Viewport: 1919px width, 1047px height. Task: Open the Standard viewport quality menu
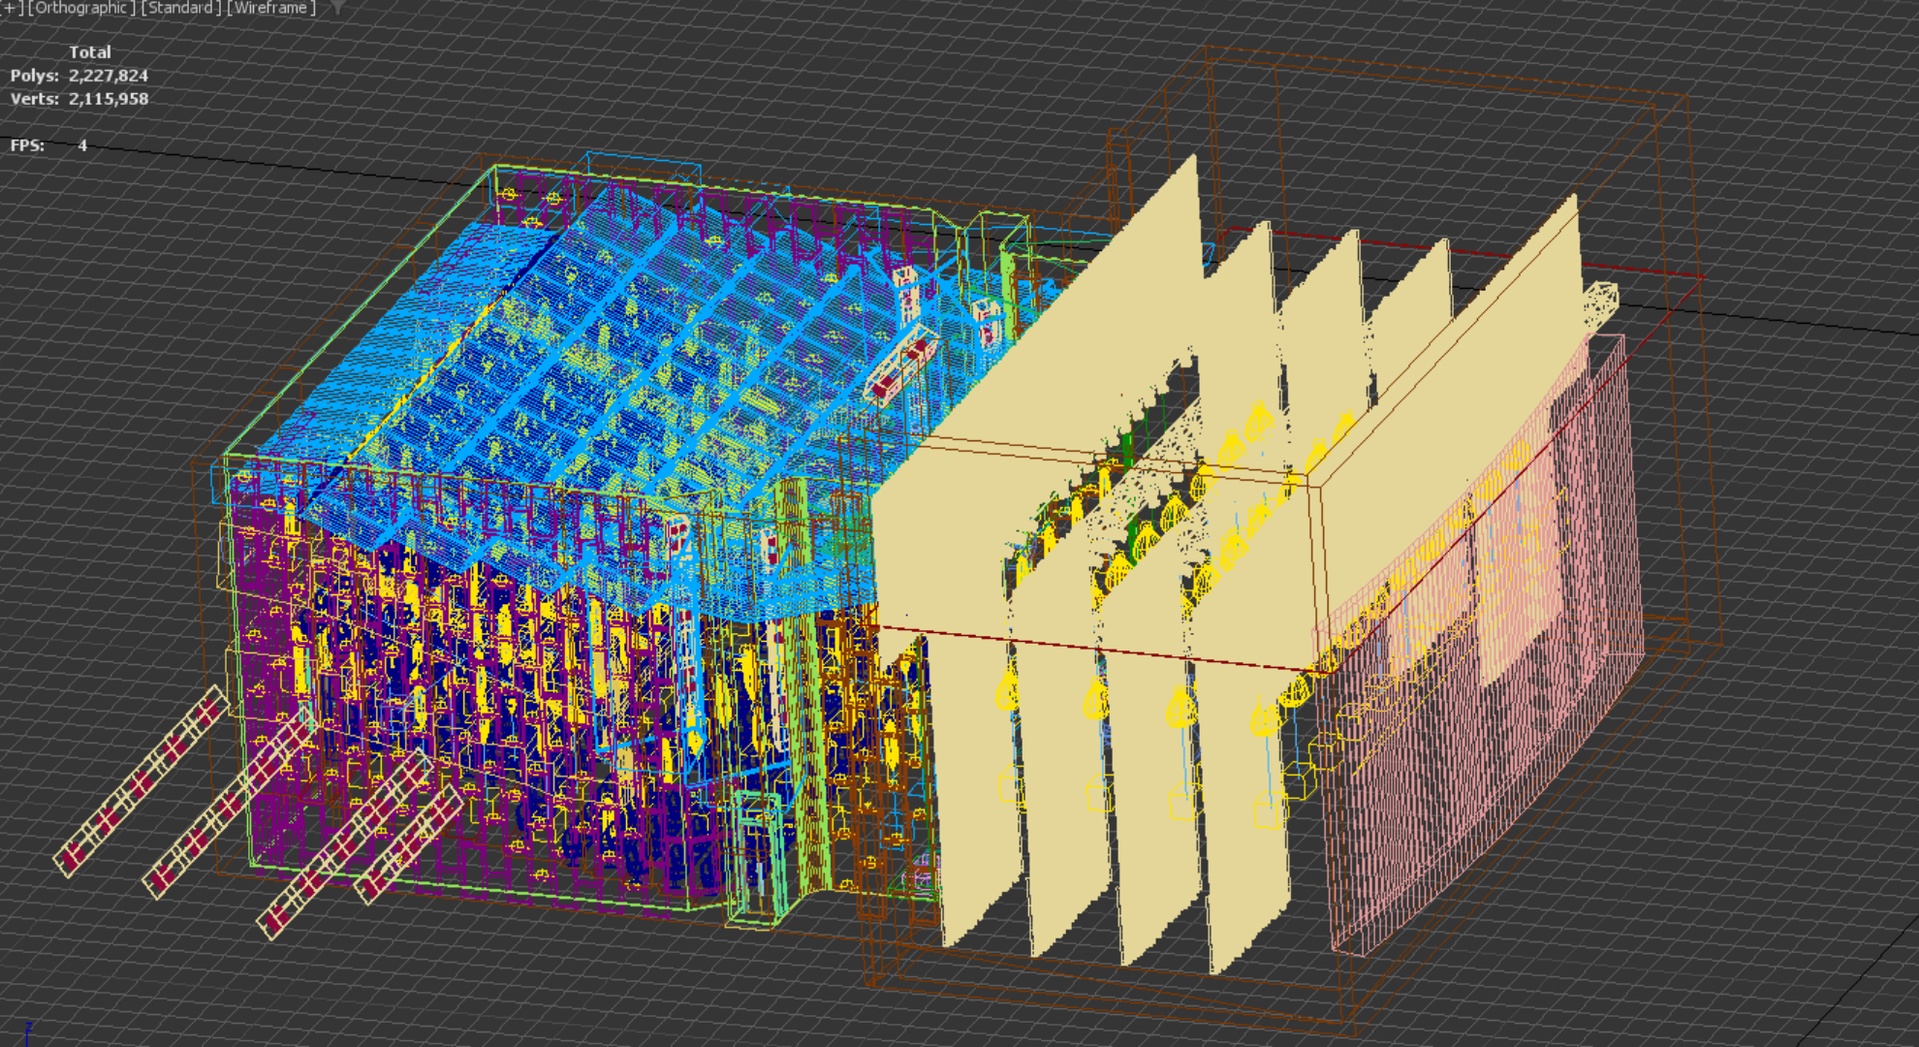181,8
